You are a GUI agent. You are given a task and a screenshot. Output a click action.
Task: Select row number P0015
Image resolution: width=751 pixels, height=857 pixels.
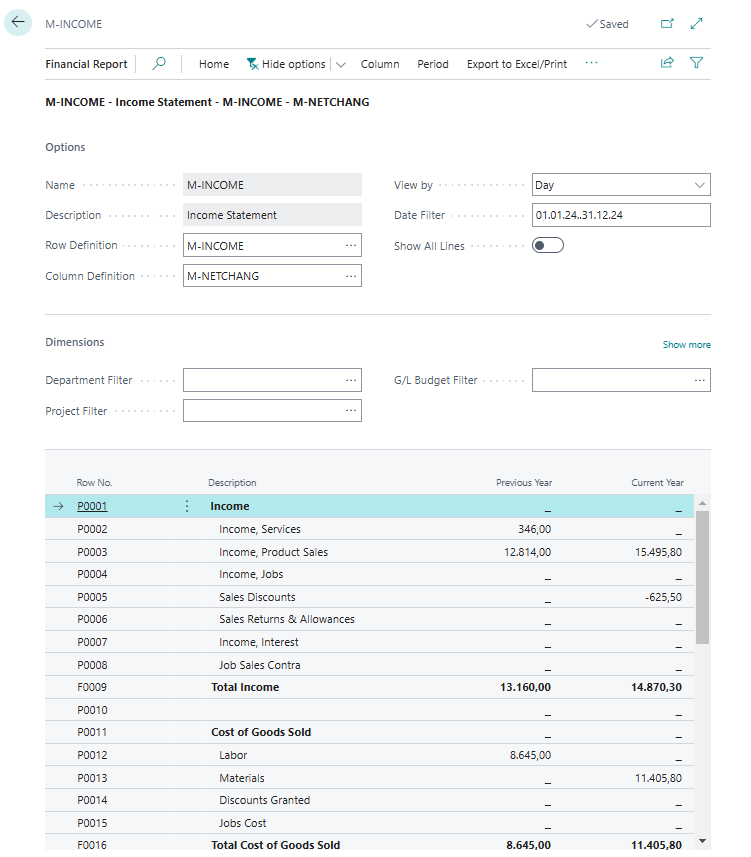pos(92,823)
